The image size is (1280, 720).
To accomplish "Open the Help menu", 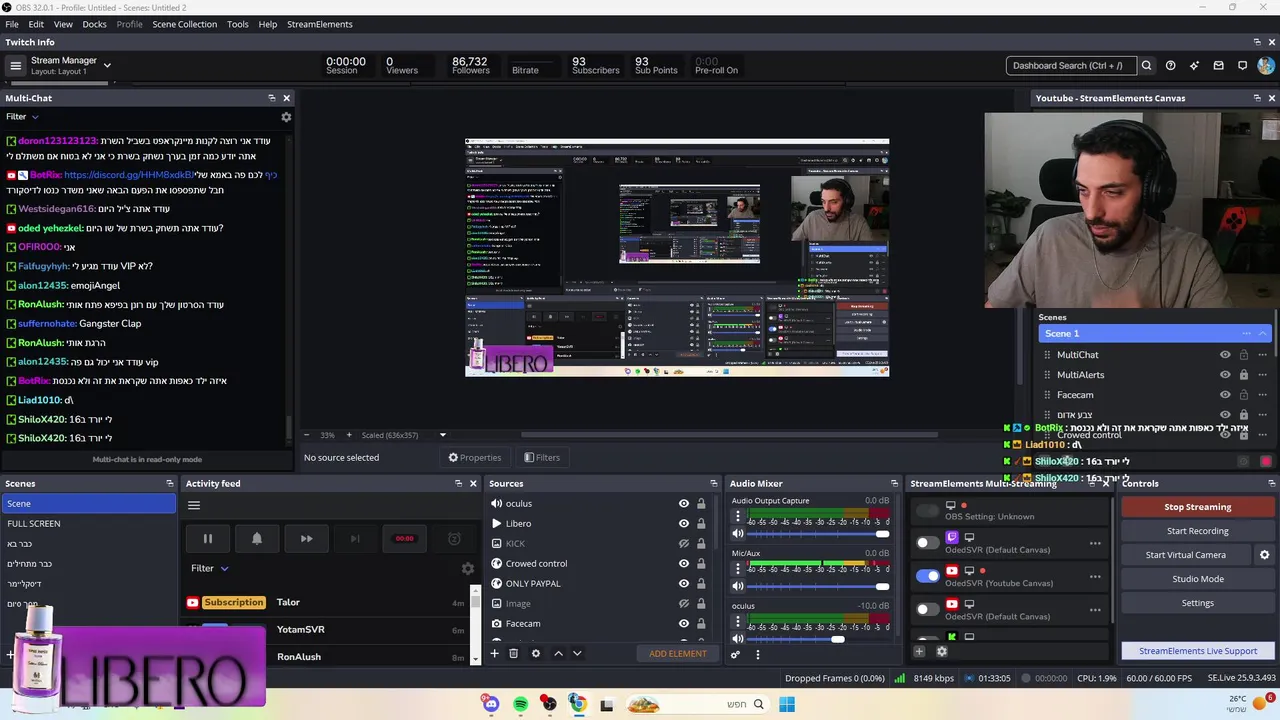I will [x=268, y=24].
